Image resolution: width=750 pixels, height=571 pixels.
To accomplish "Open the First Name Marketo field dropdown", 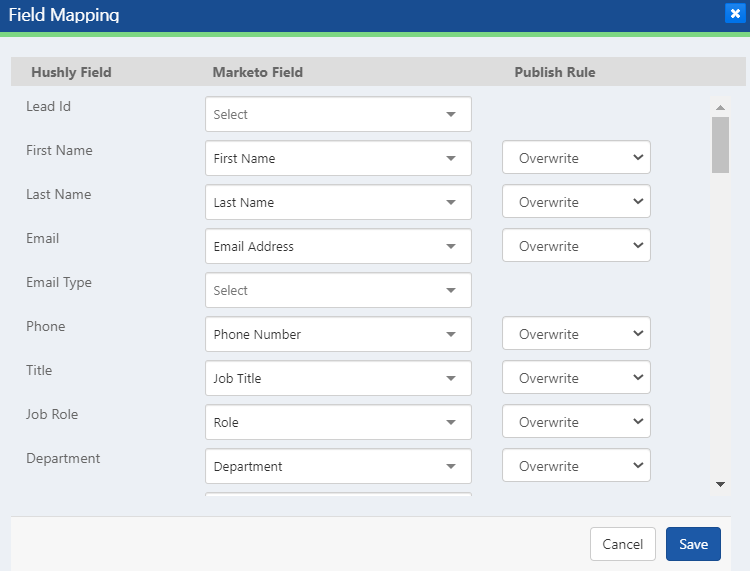I will [338, 158].
